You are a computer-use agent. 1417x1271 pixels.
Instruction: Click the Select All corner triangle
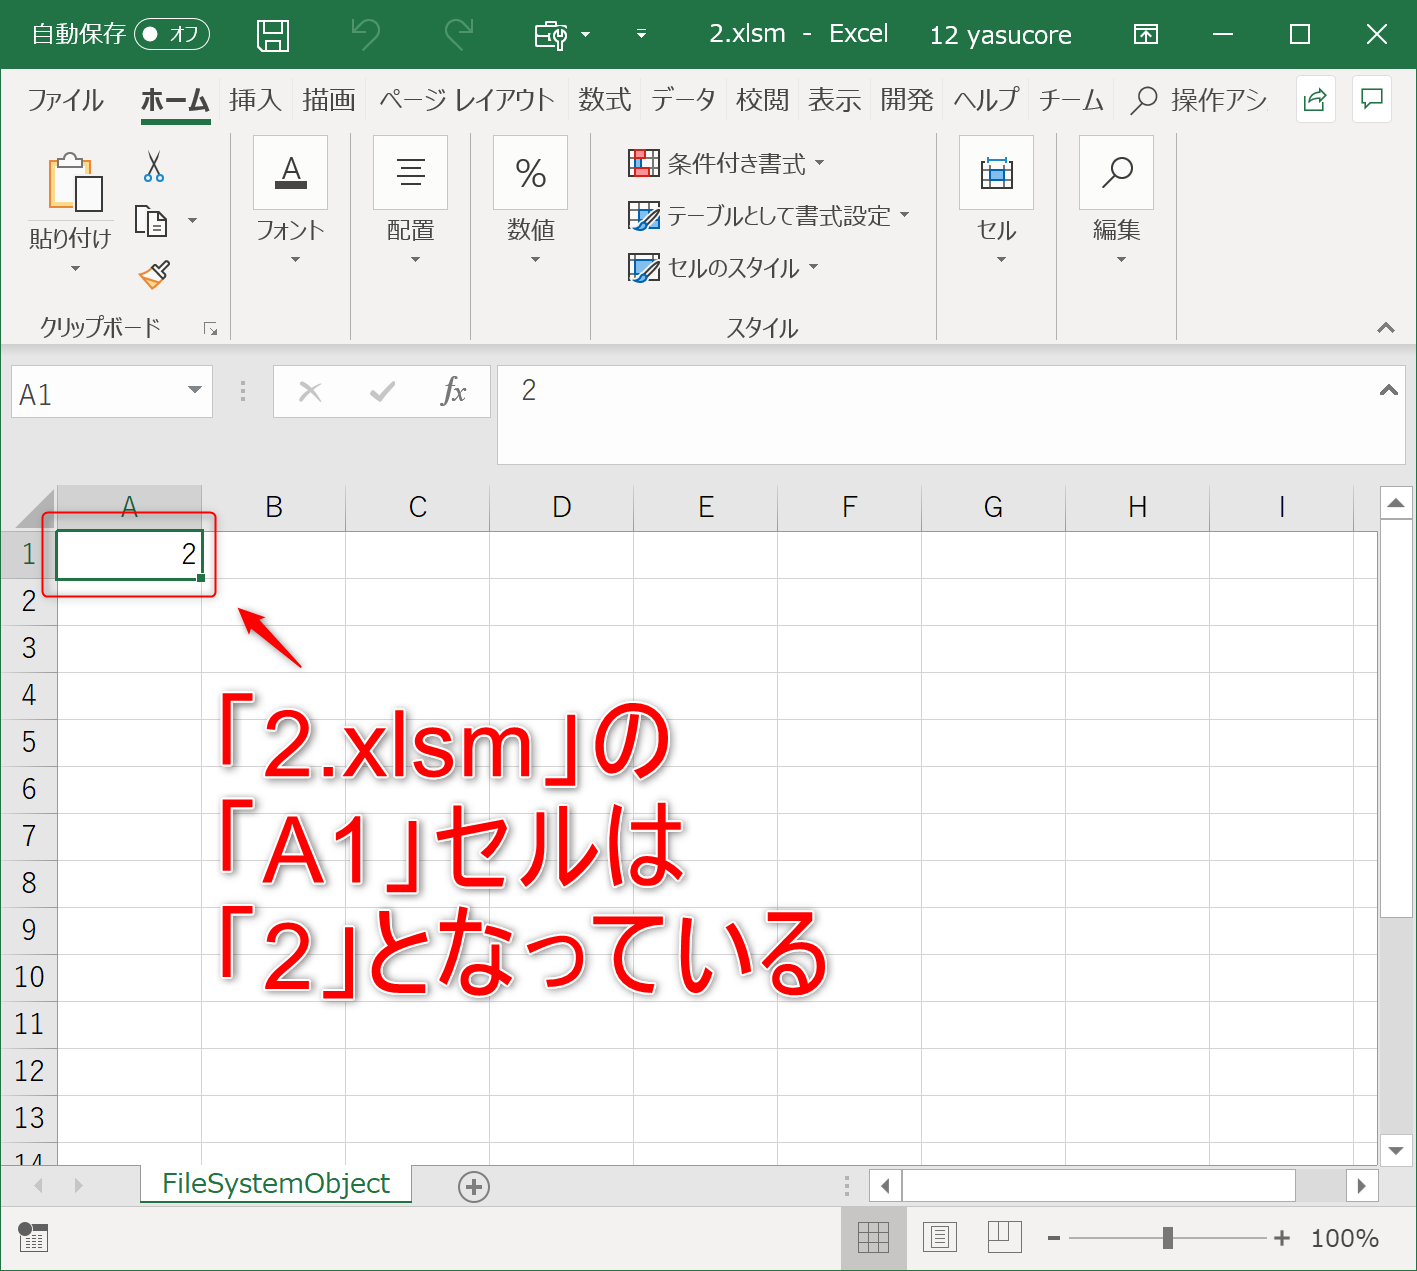click(x=35, y=508)
